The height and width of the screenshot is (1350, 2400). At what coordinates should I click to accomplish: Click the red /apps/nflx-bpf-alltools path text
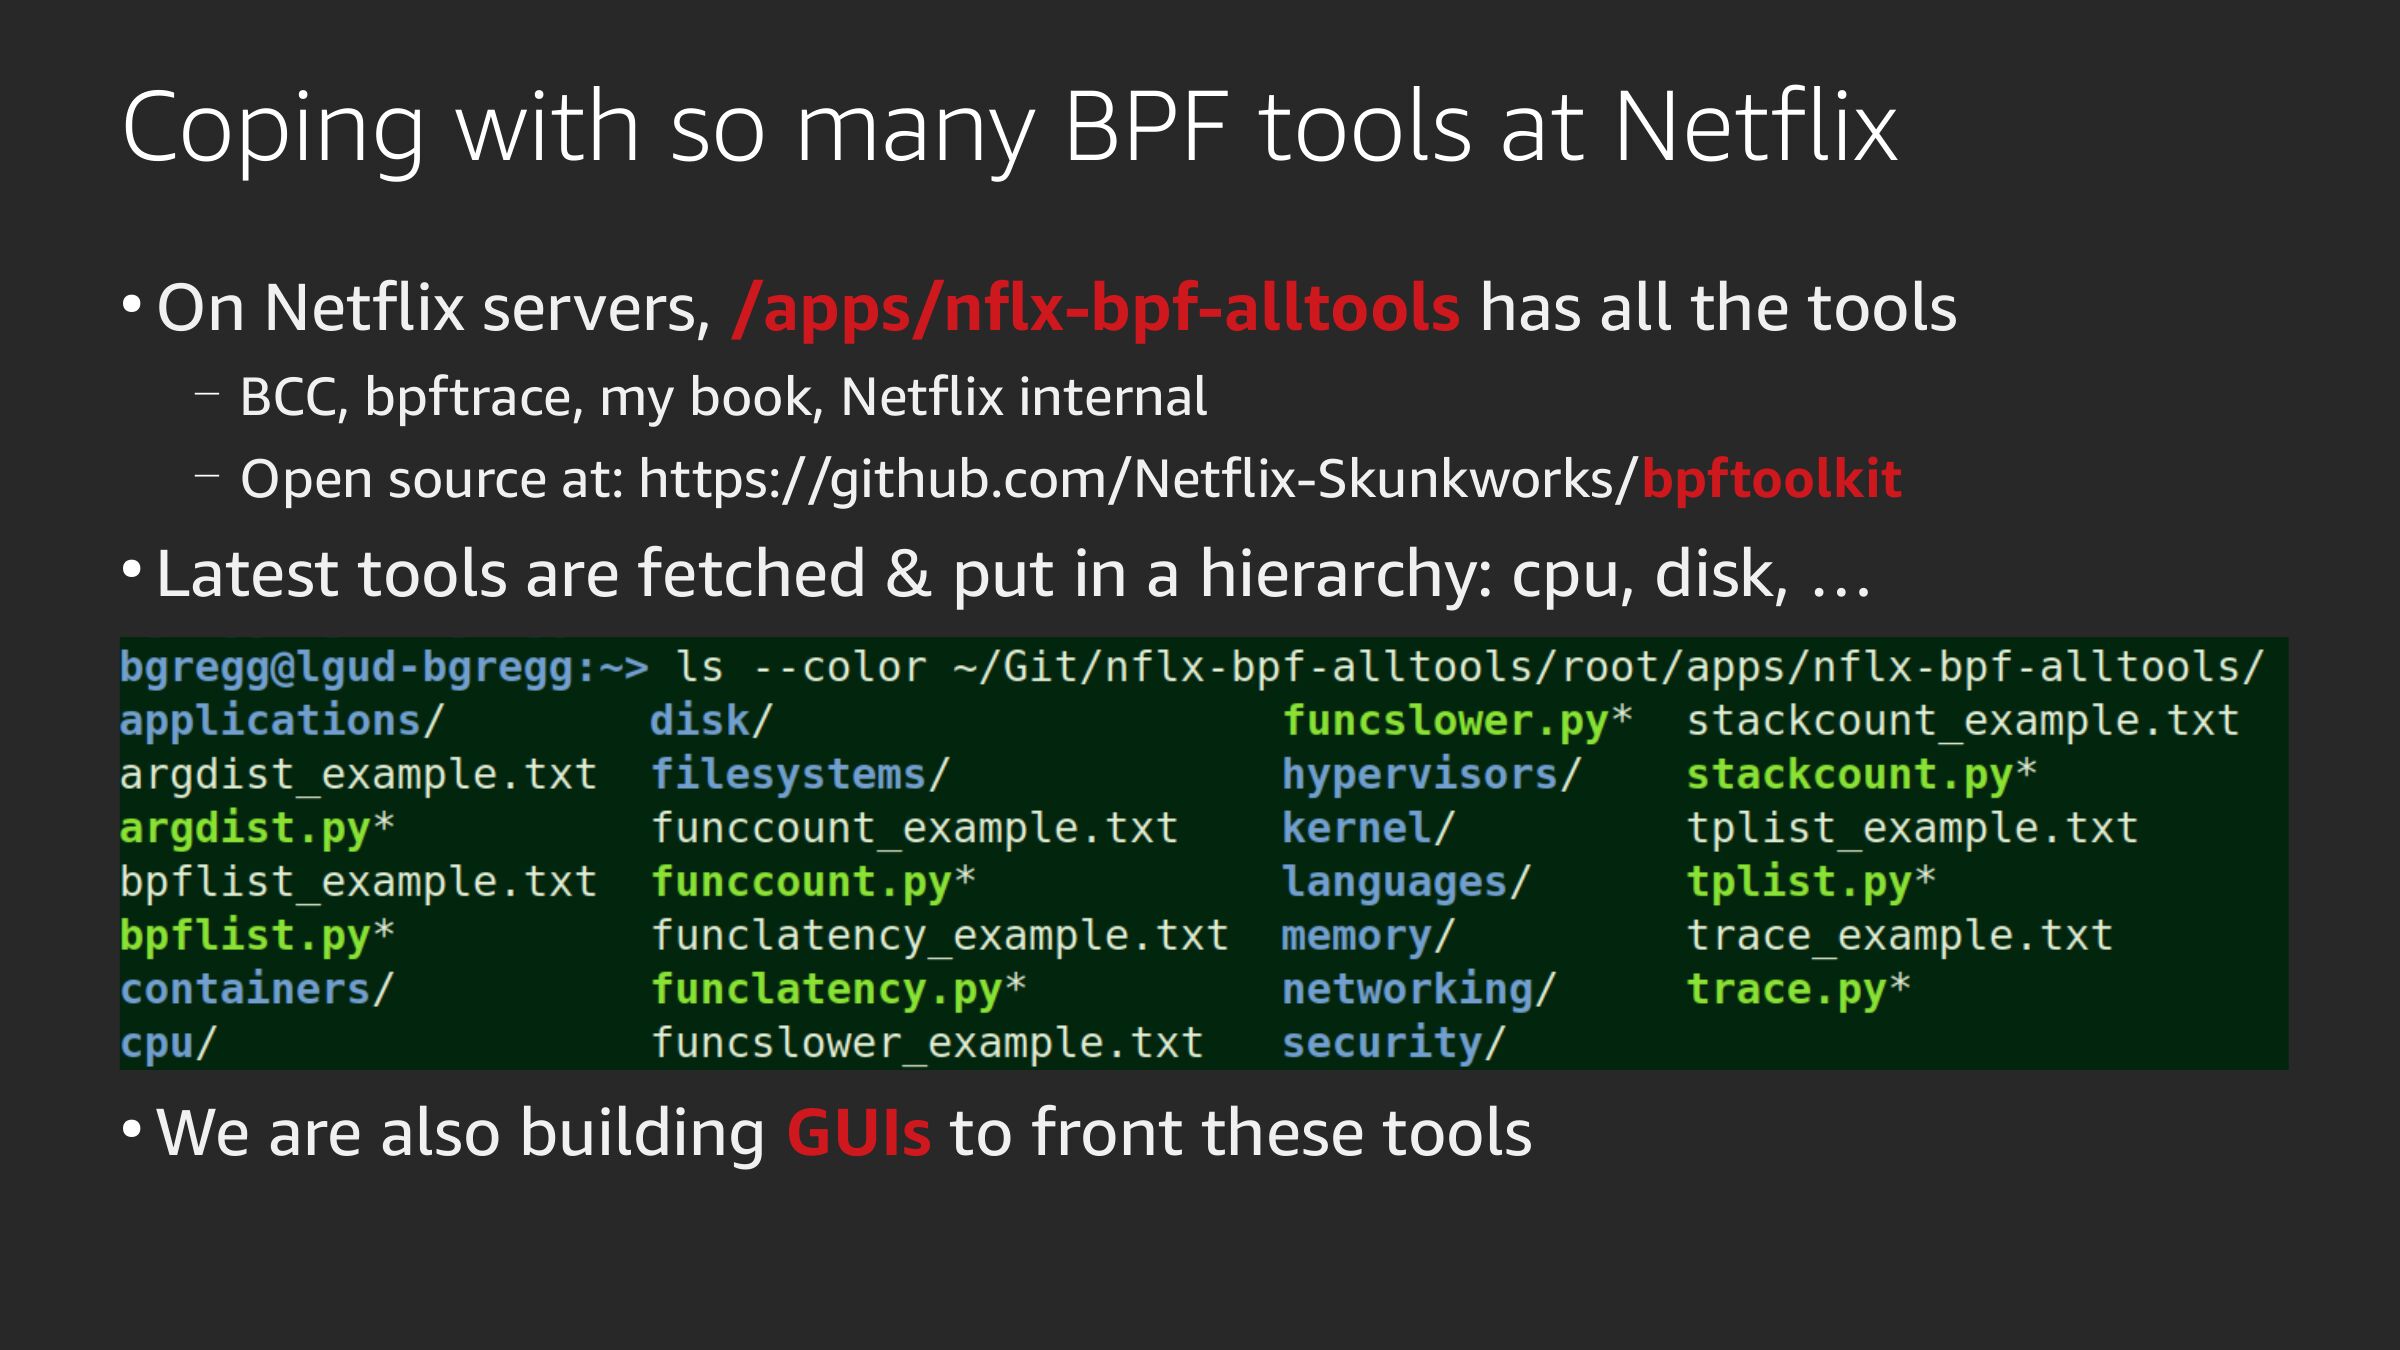[x=1095, y=308]
